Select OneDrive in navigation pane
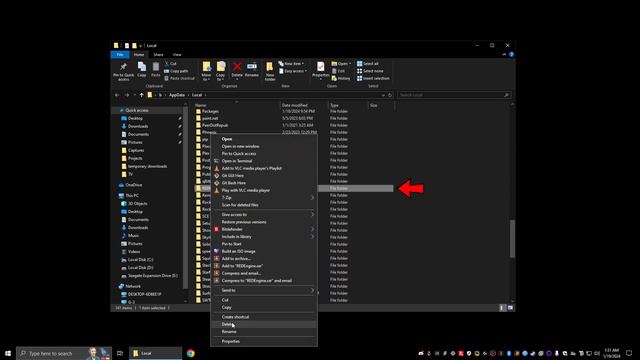 (x=133, y=185)
